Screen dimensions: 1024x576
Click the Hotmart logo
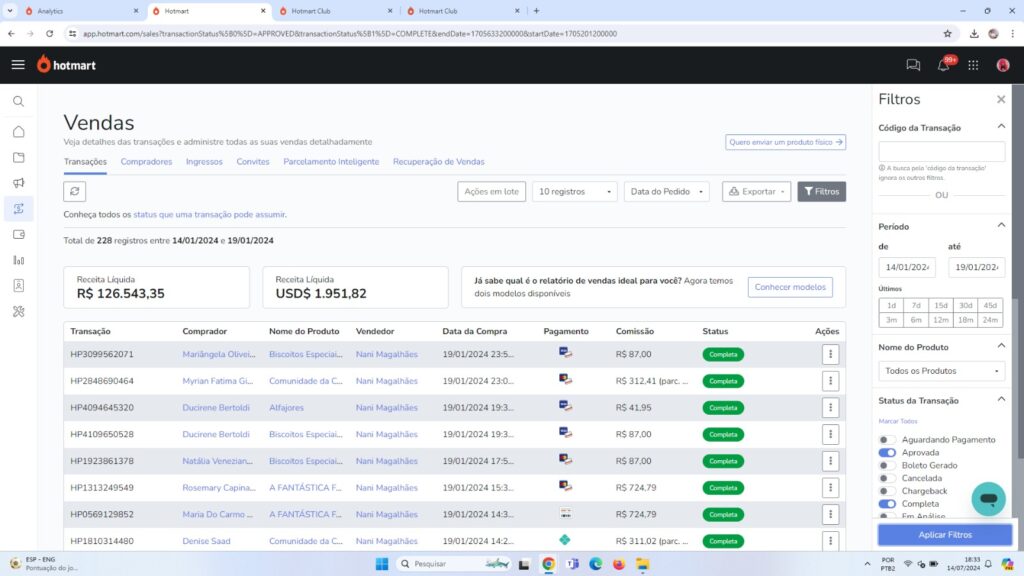tap(66, 65)
